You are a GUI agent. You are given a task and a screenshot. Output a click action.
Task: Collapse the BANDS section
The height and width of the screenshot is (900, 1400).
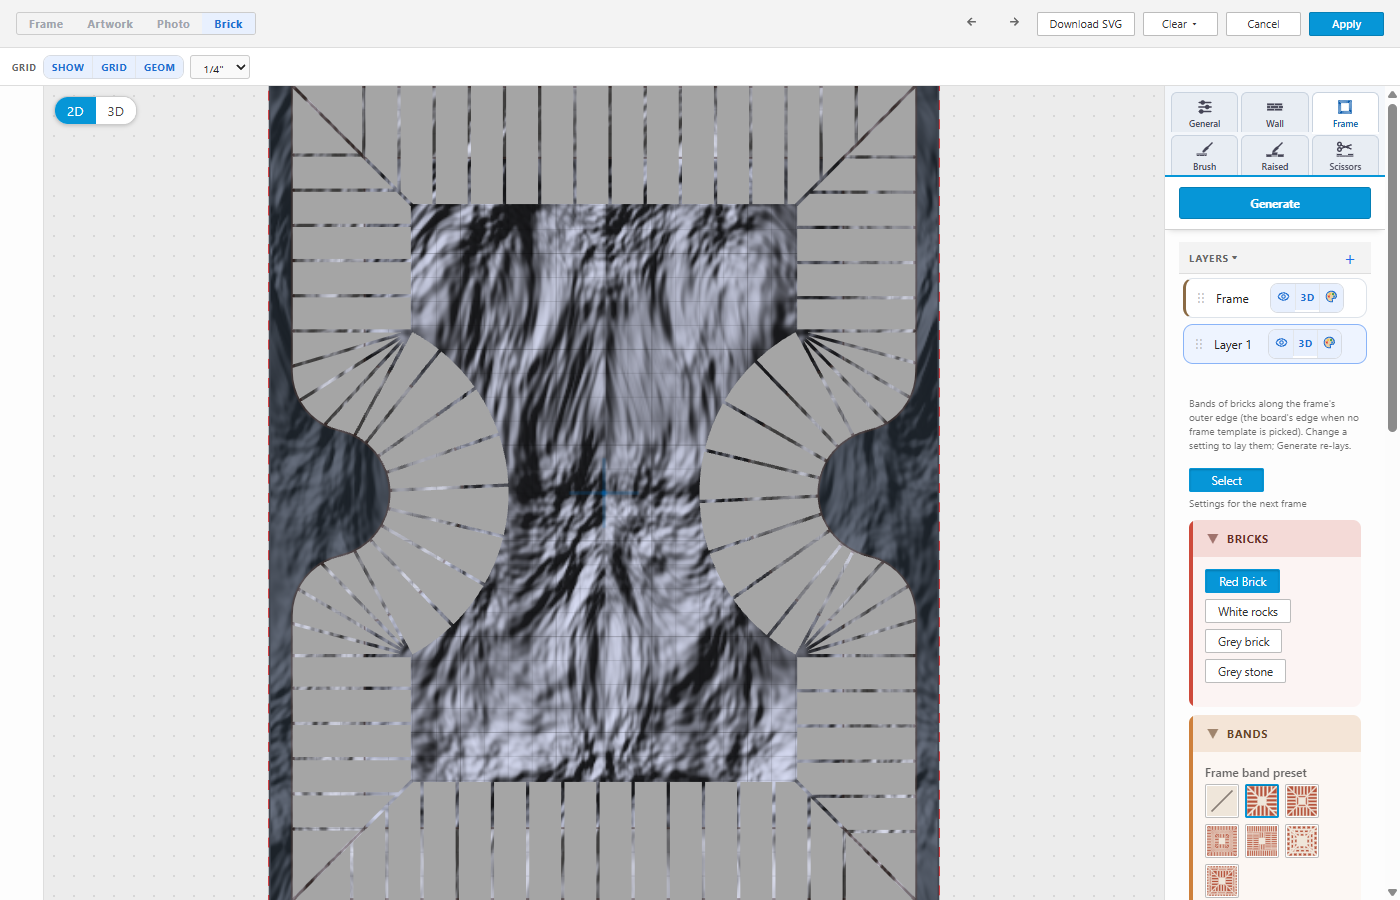1275,734
